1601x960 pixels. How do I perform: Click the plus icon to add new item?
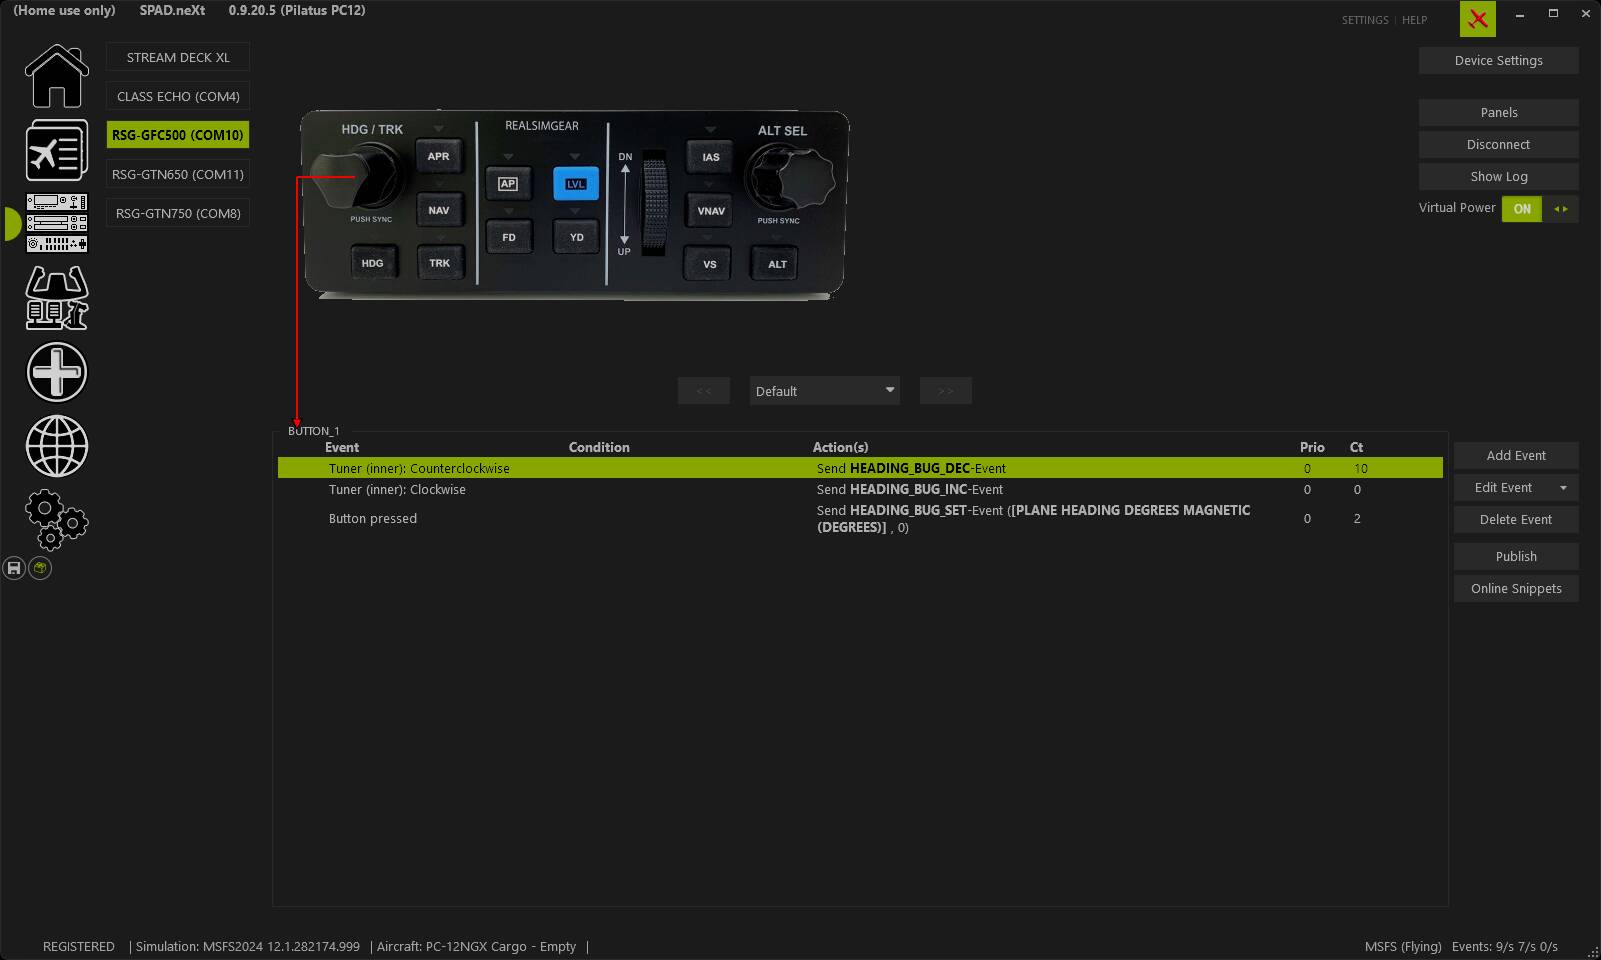pos(57,372)
